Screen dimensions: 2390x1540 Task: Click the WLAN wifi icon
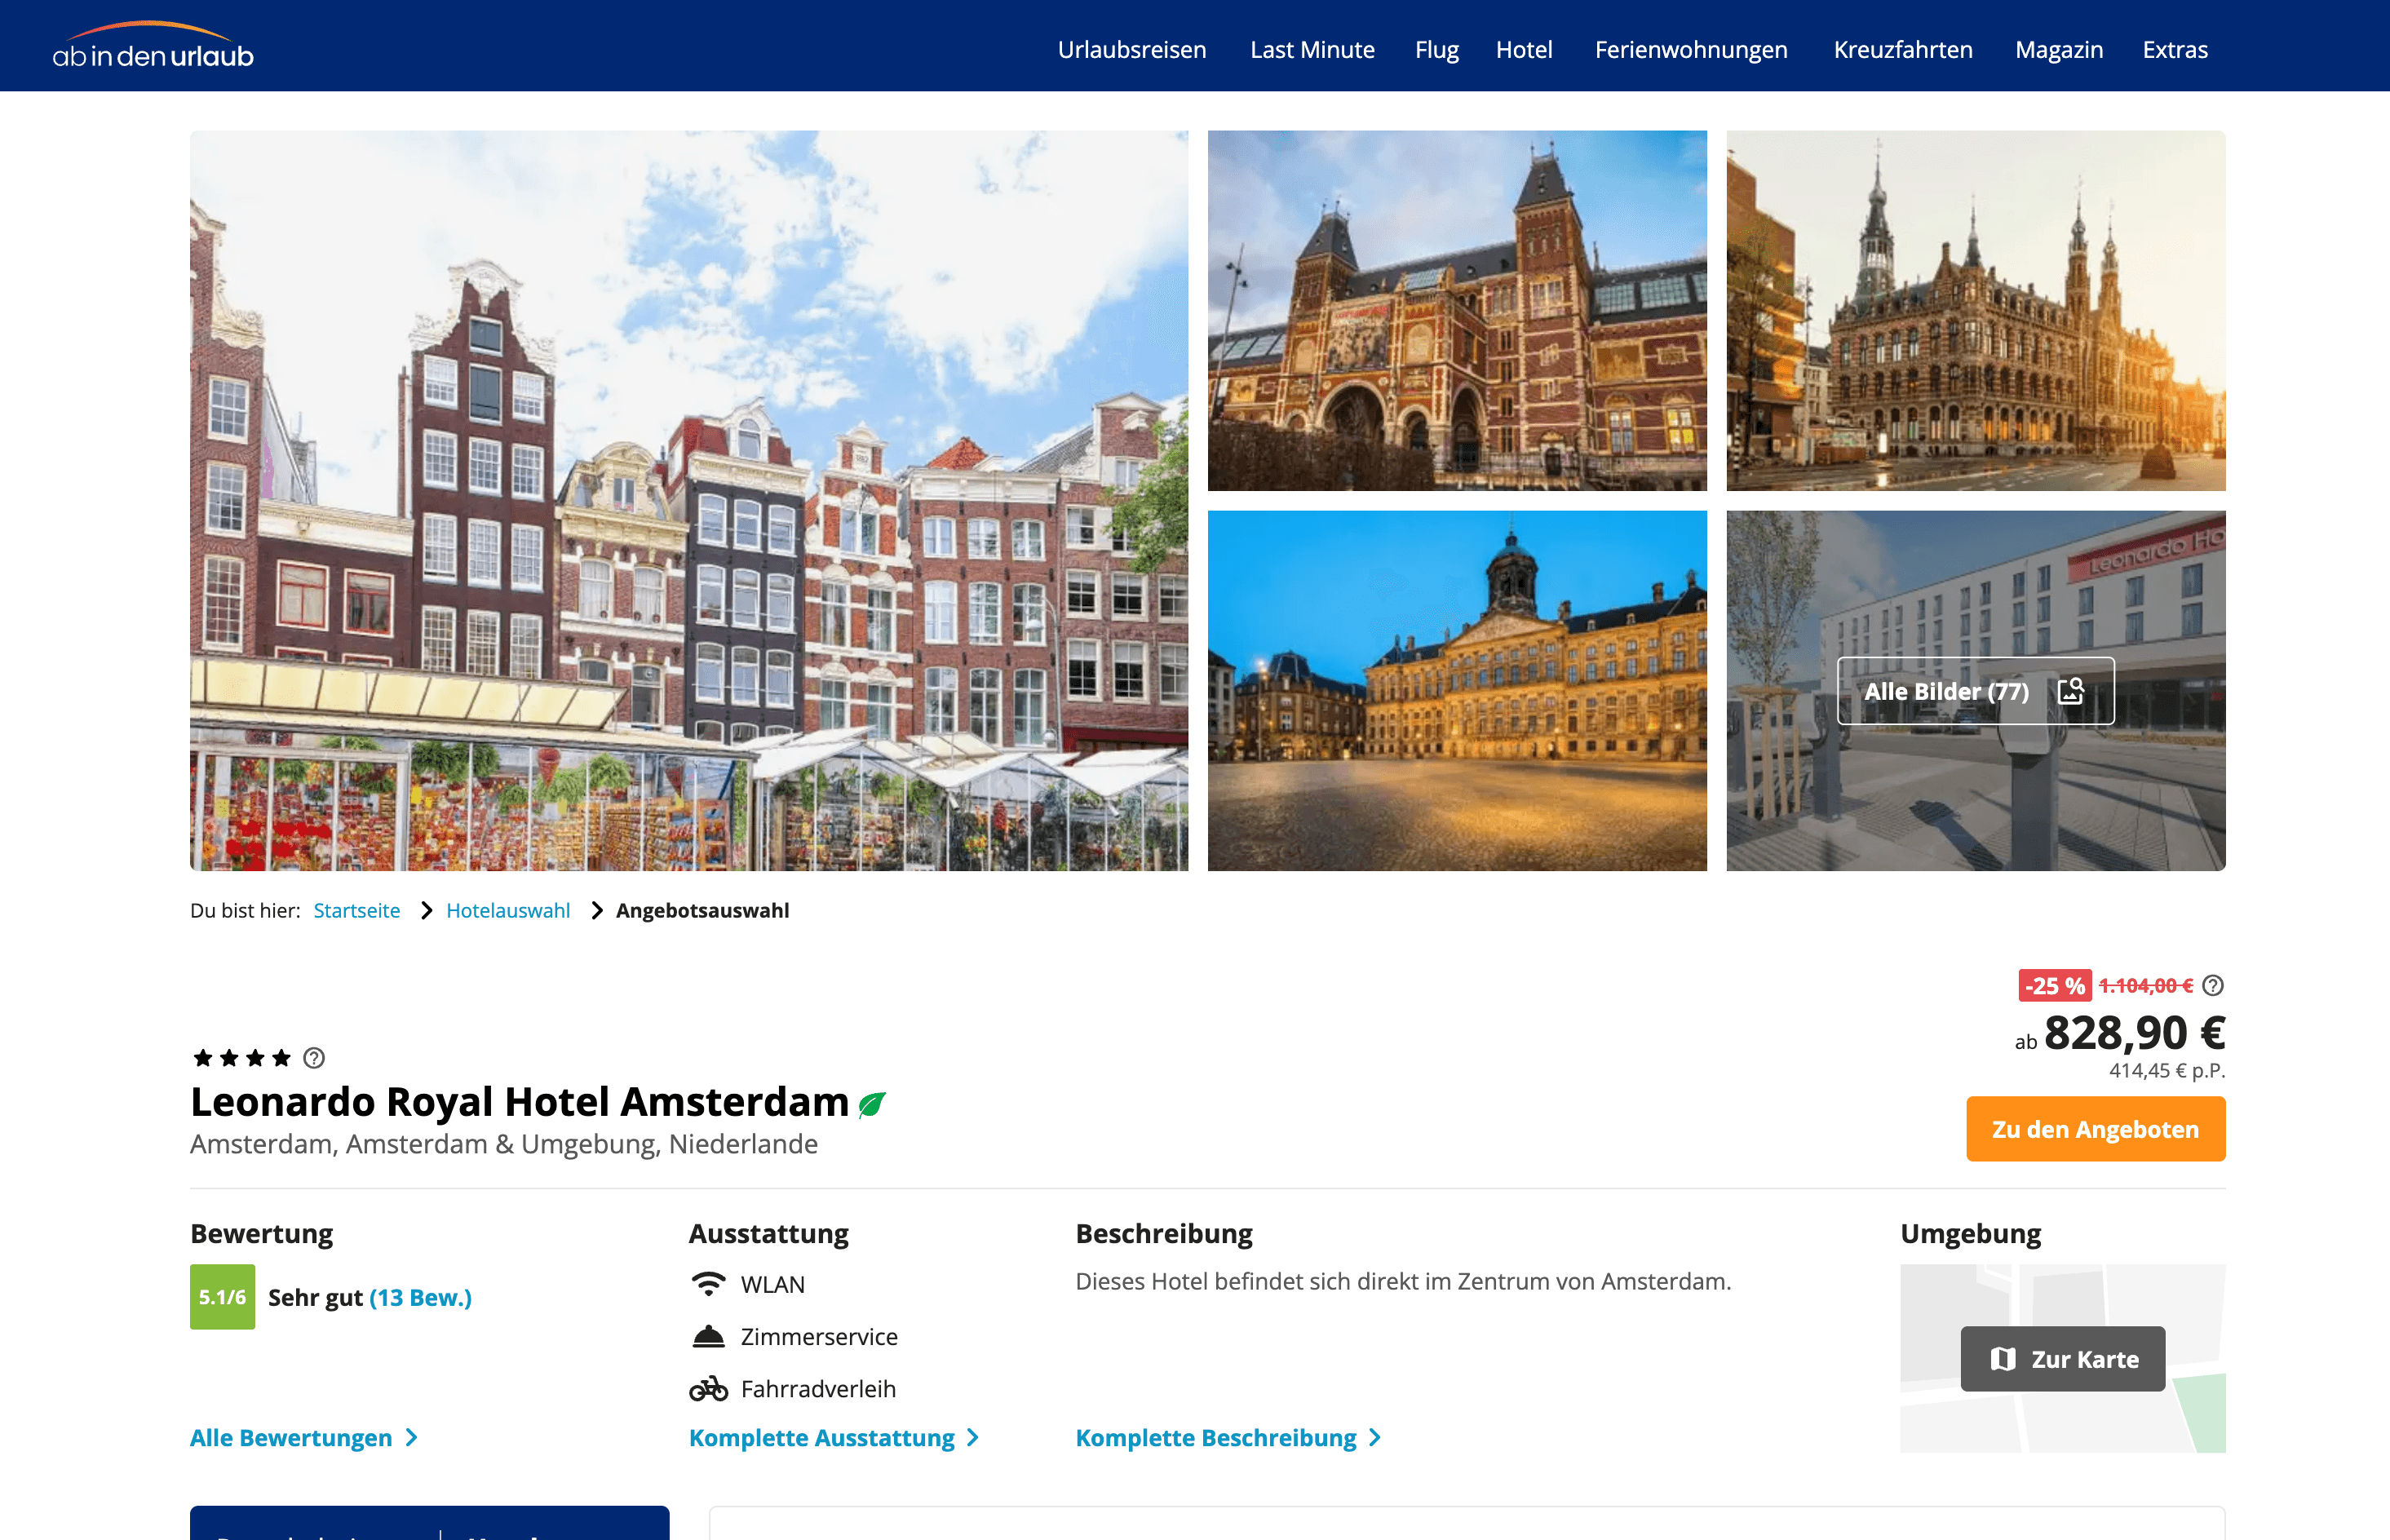708,1284
